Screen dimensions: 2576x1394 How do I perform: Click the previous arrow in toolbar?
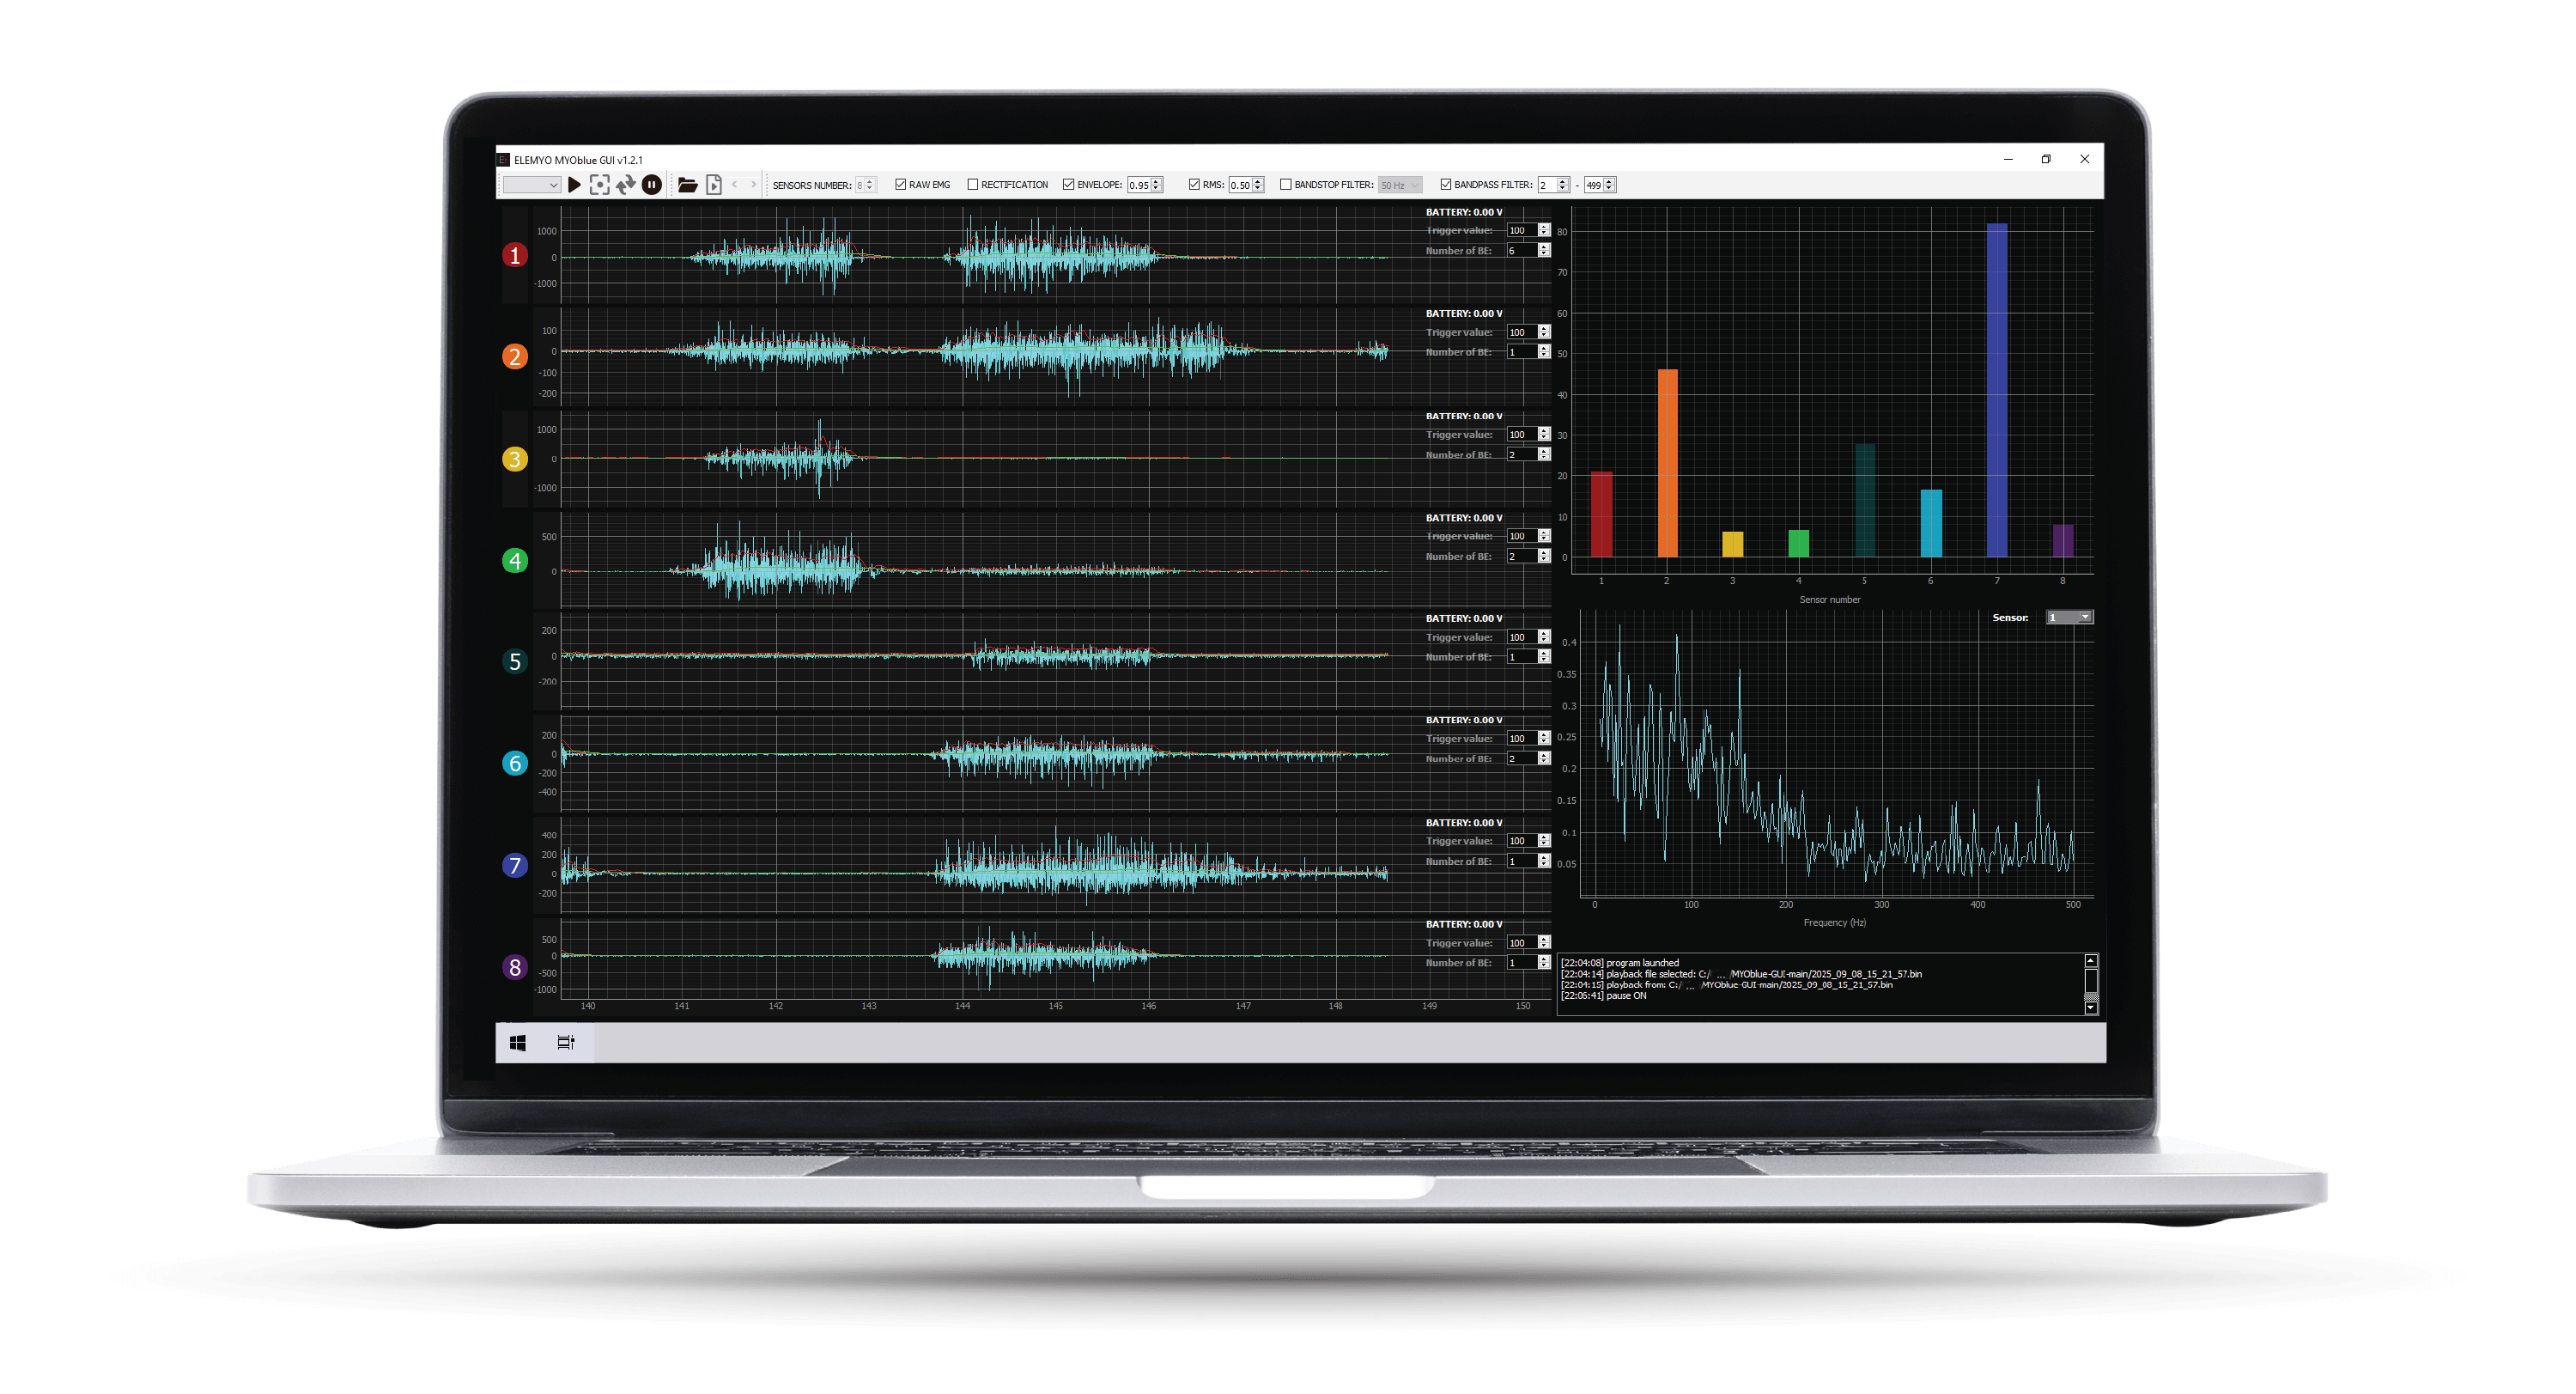click(735, 185)
